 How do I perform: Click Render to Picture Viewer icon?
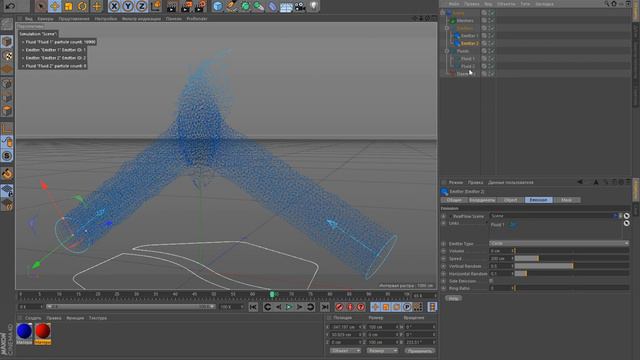coord(186,6)
